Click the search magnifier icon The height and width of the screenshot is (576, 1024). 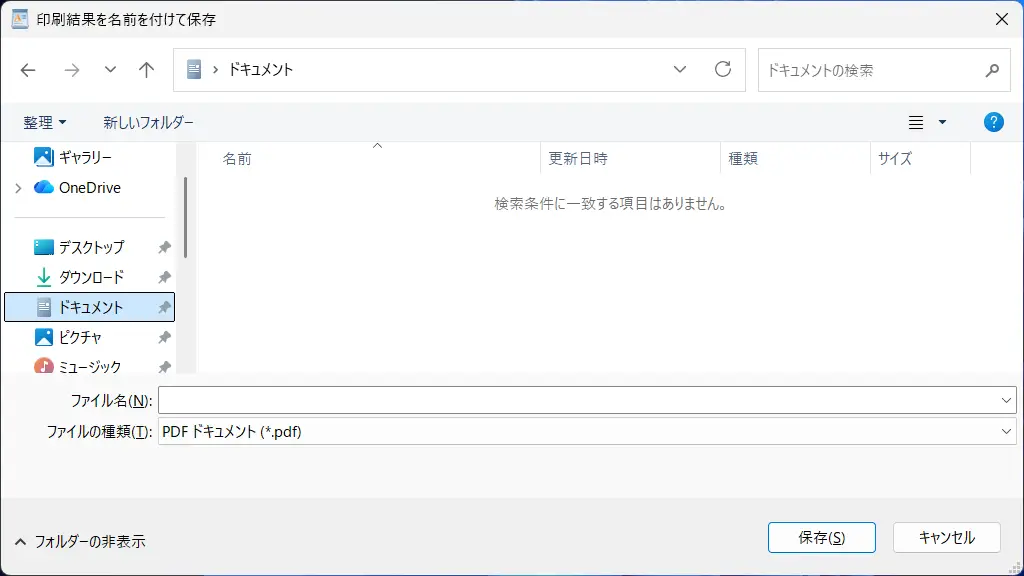[x=992, y=70]
